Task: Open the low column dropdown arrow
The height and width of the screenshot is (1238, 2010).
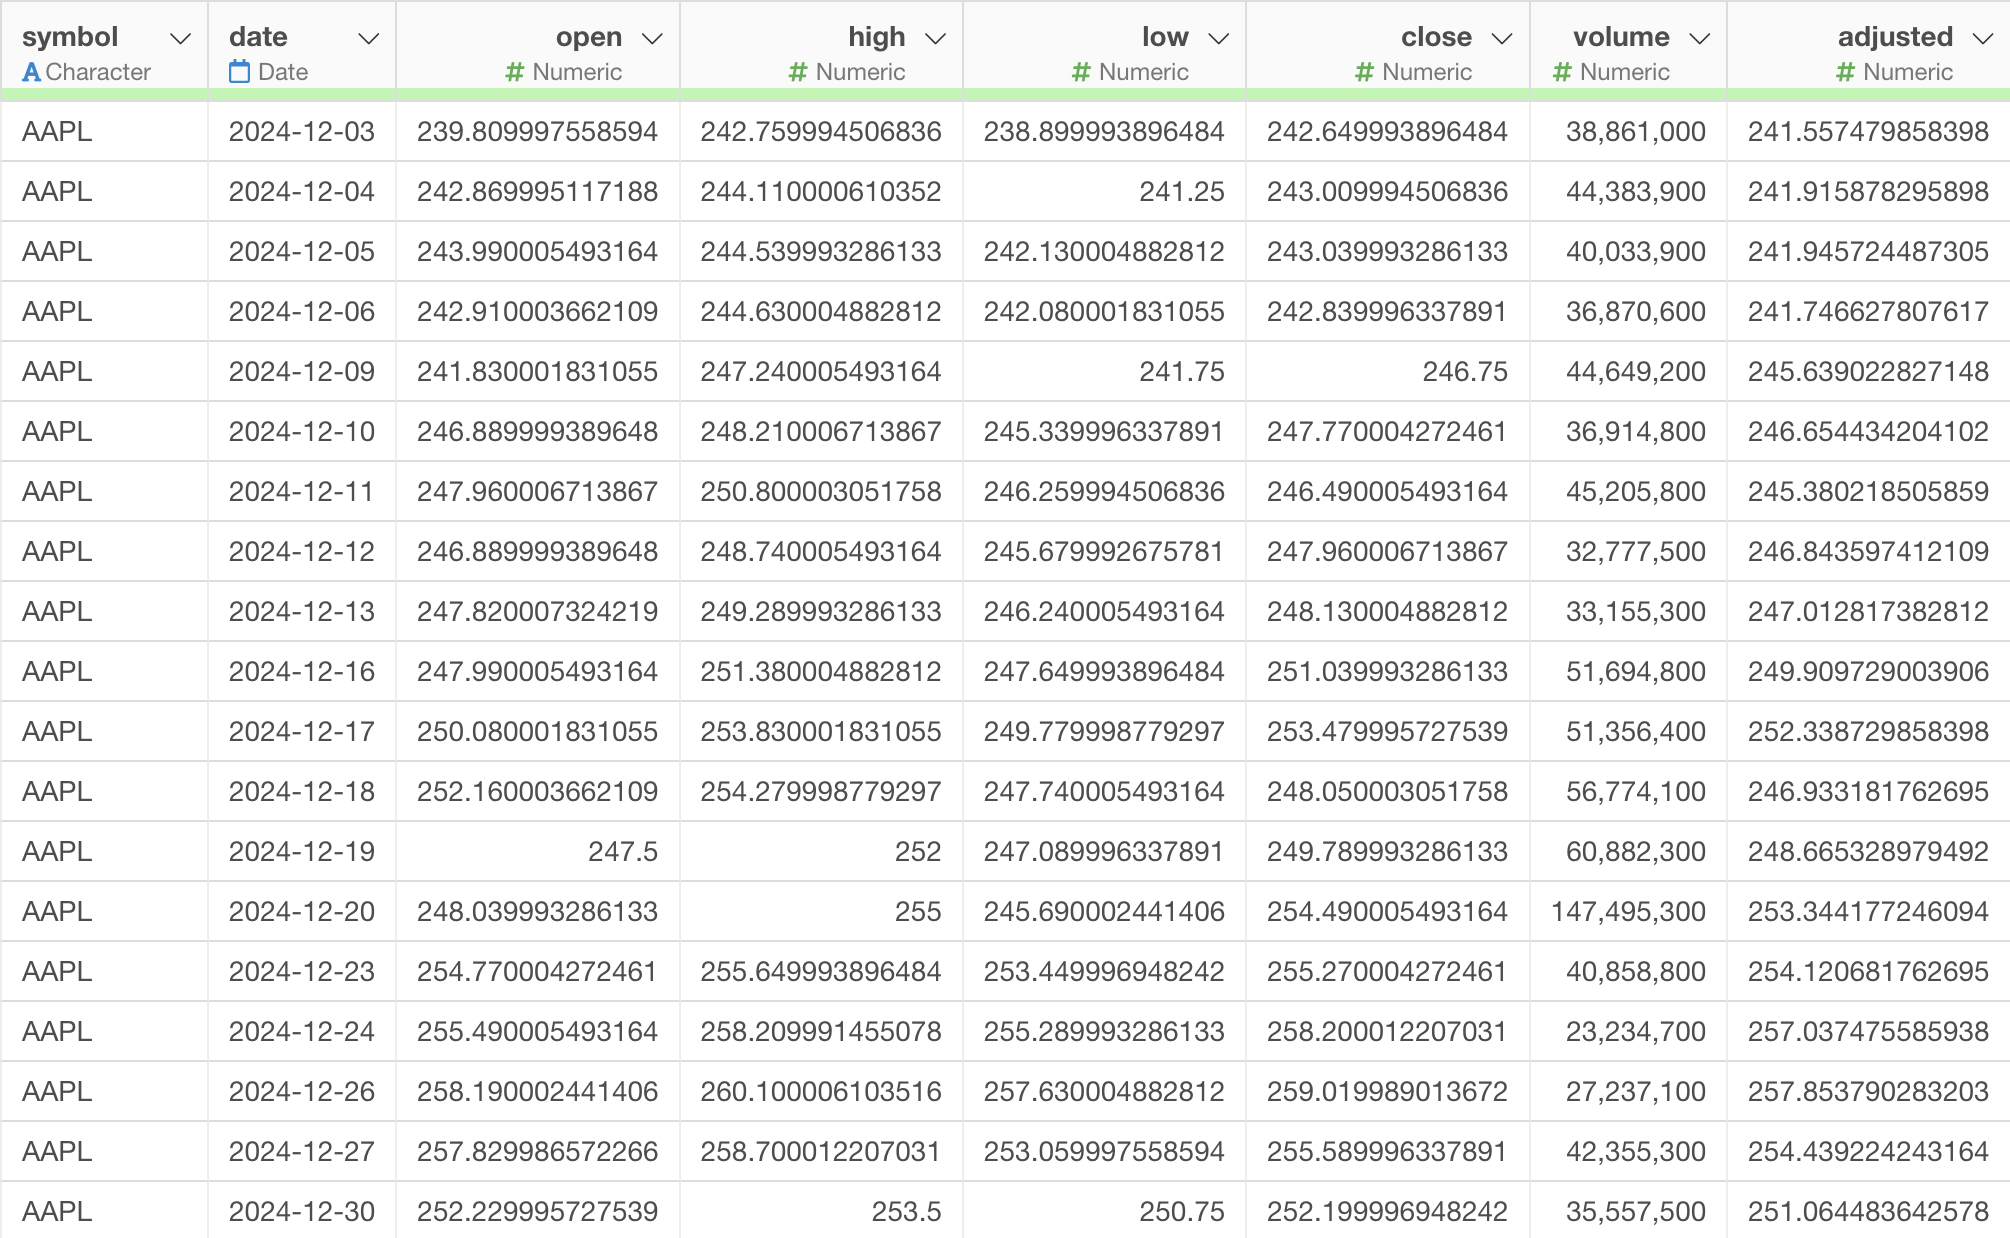Action: pyautogui.click(x=1218, y=39)
